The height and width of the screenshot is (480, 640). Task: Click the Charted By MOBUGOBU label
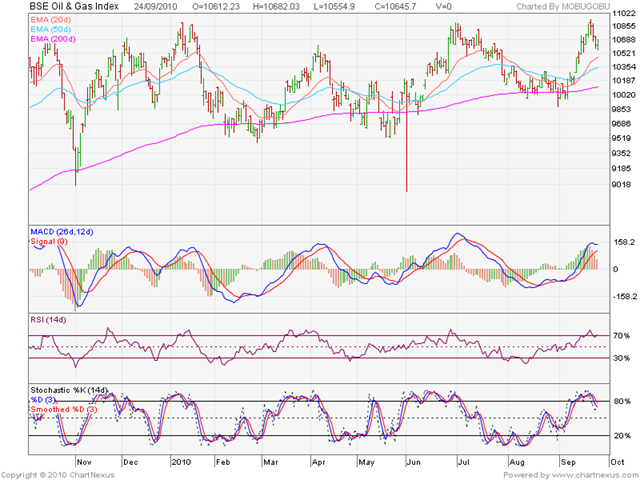[563, 7]
